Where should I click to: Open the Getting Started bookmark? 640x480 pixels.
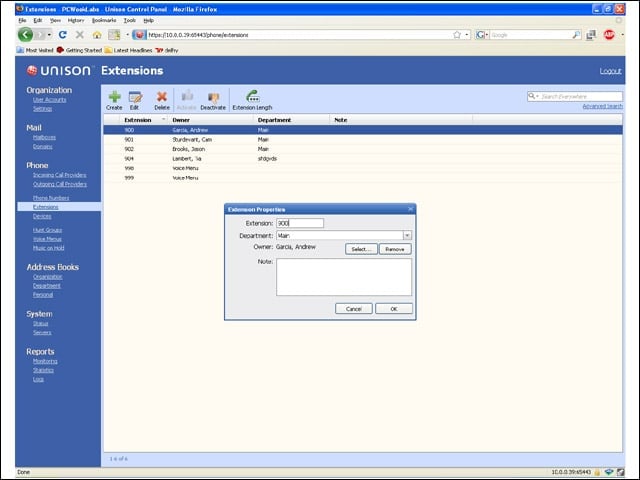[79, 50]
